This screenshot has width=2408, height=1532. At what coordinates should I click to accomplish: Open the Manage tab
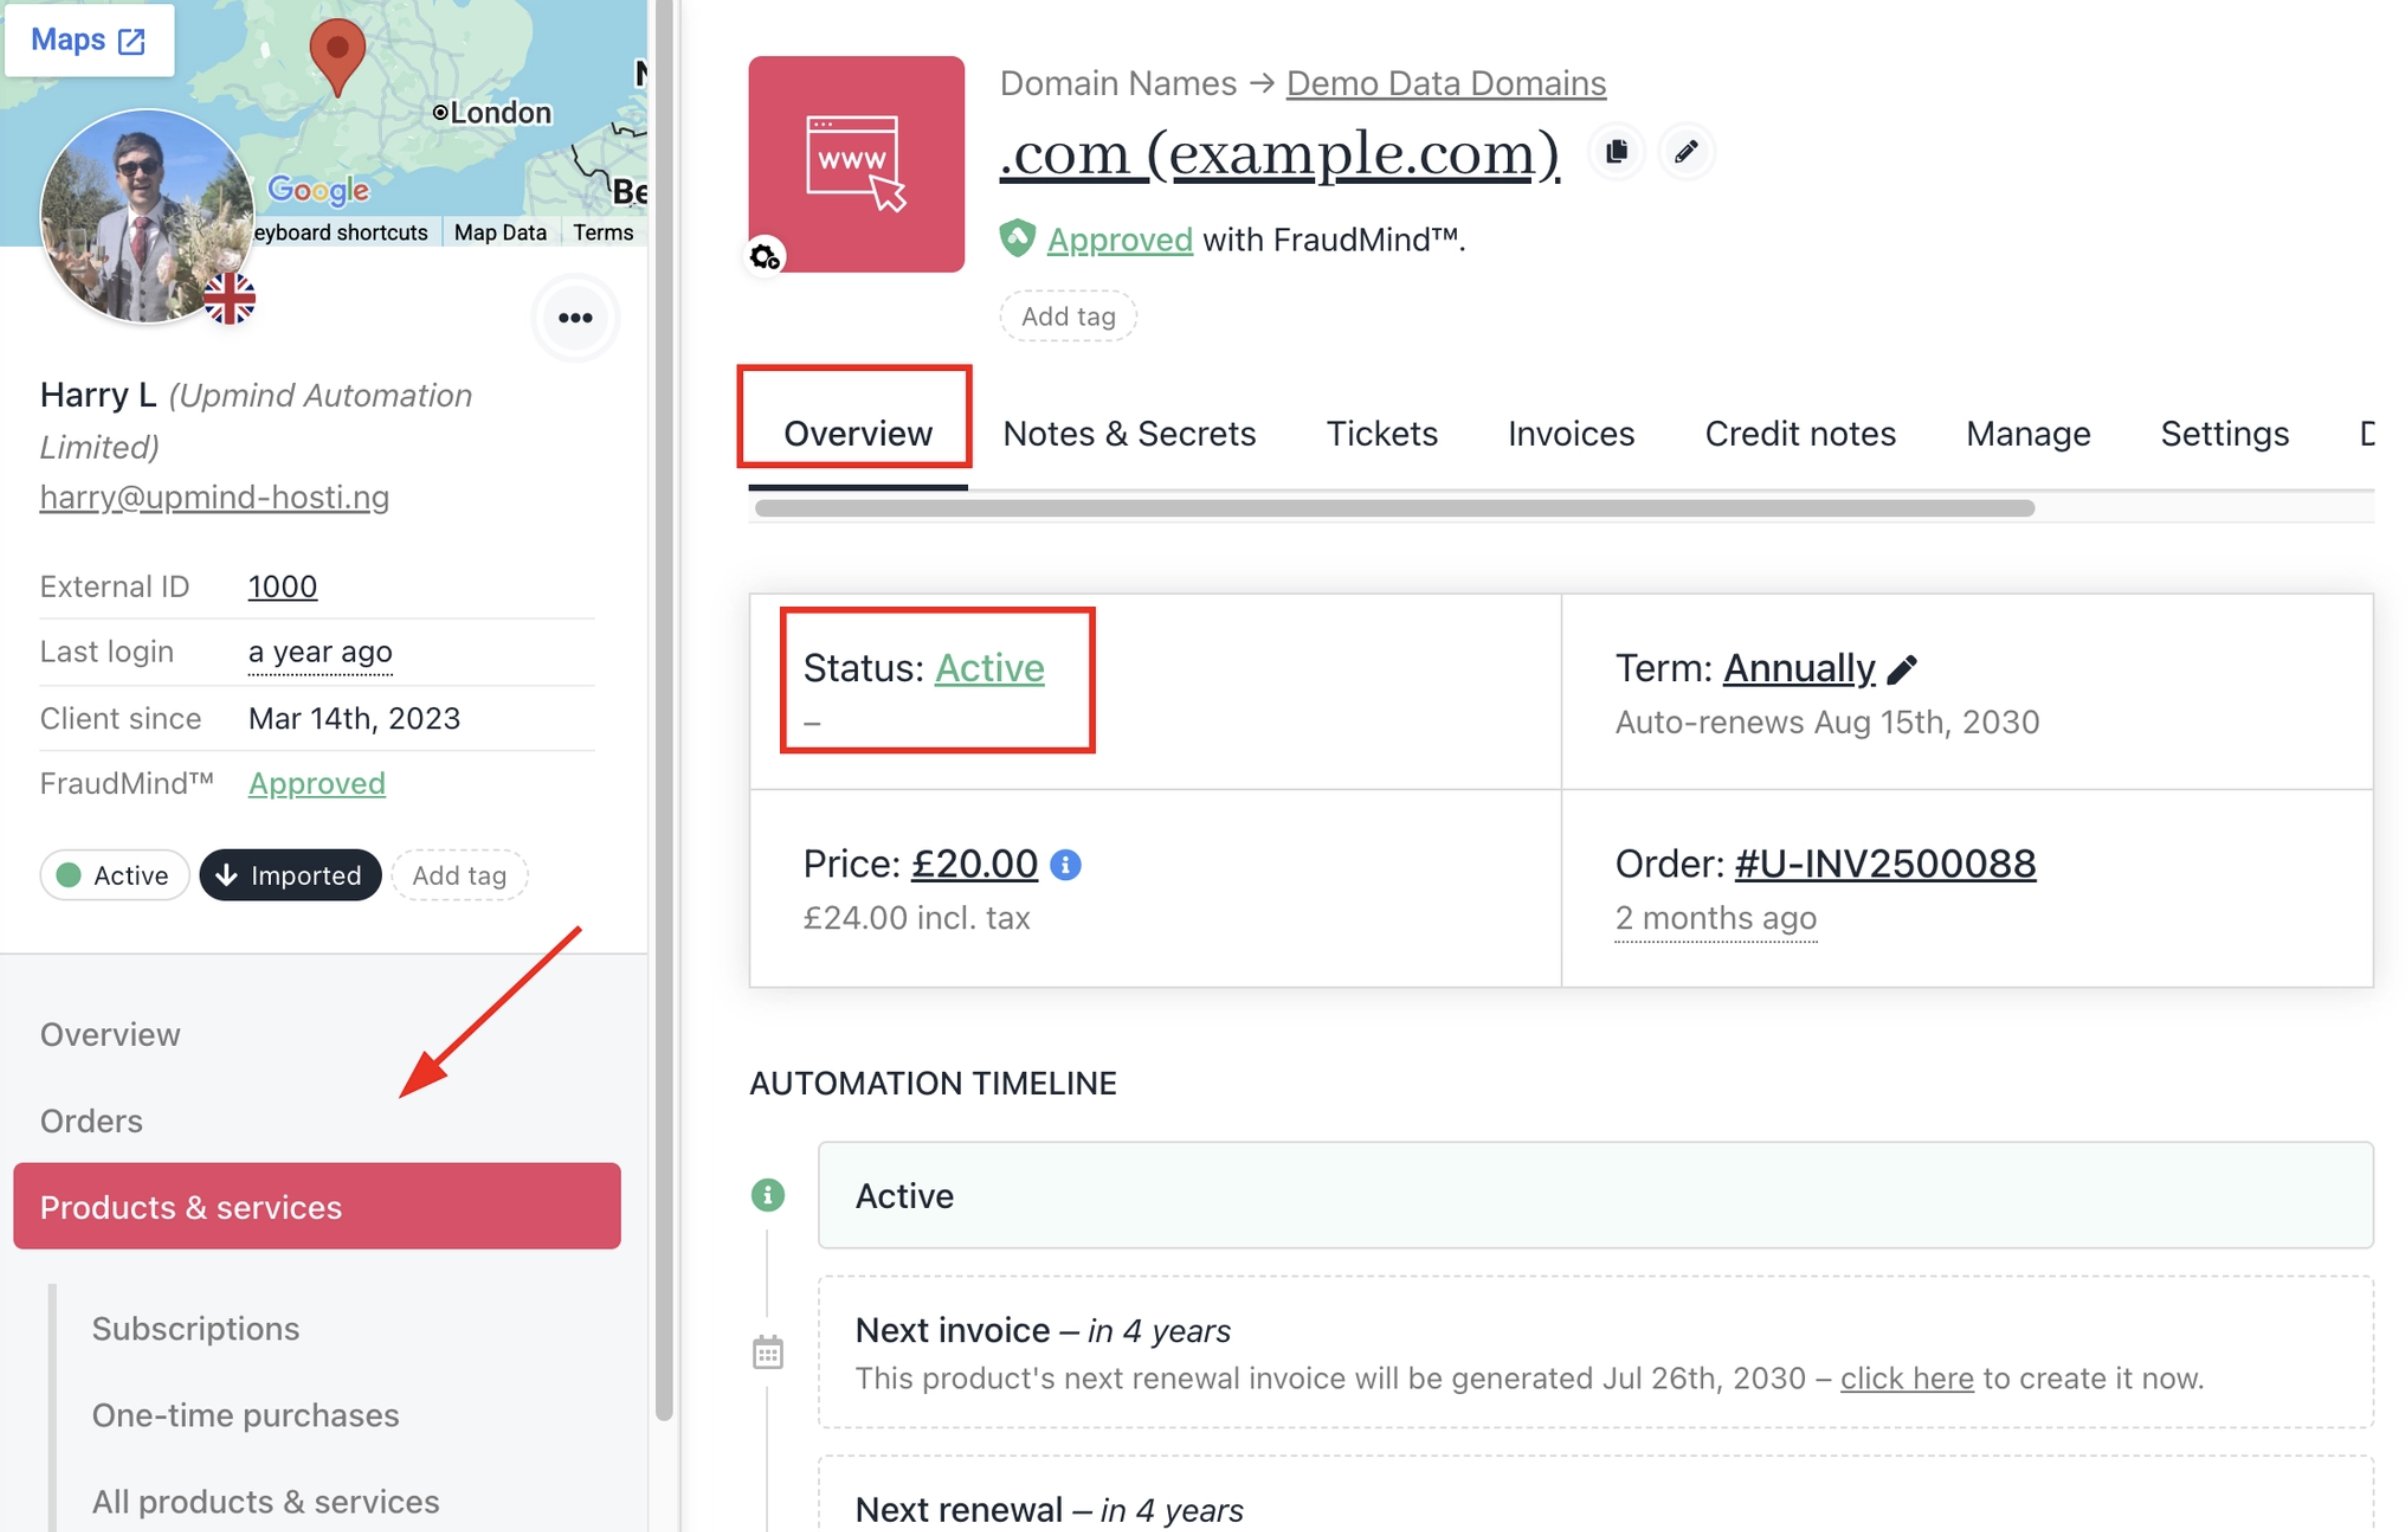tap(2028, 433)
